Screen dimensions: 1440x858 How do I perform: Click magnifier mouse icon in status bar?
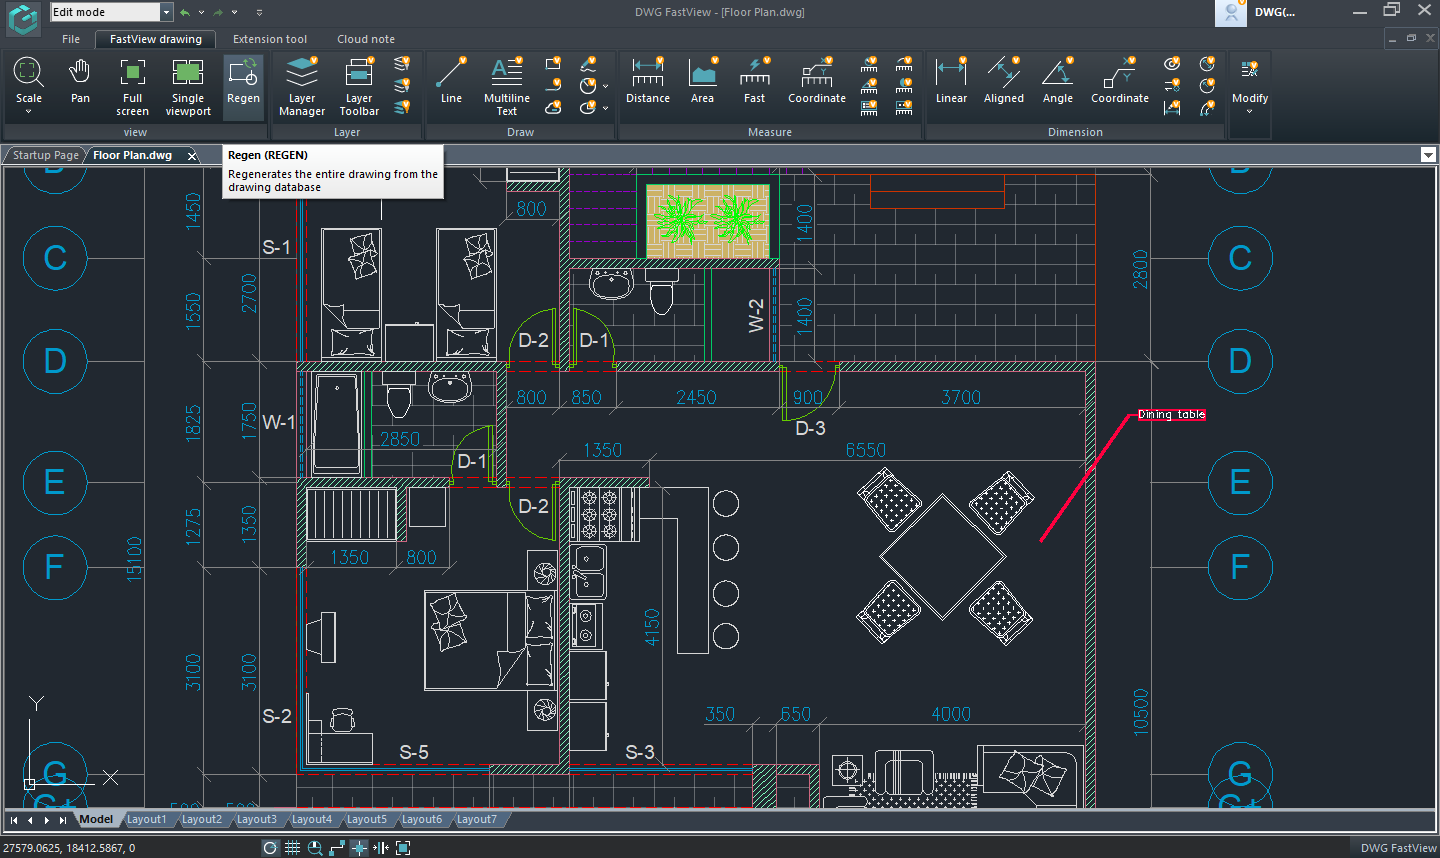(x=315, y=848)
